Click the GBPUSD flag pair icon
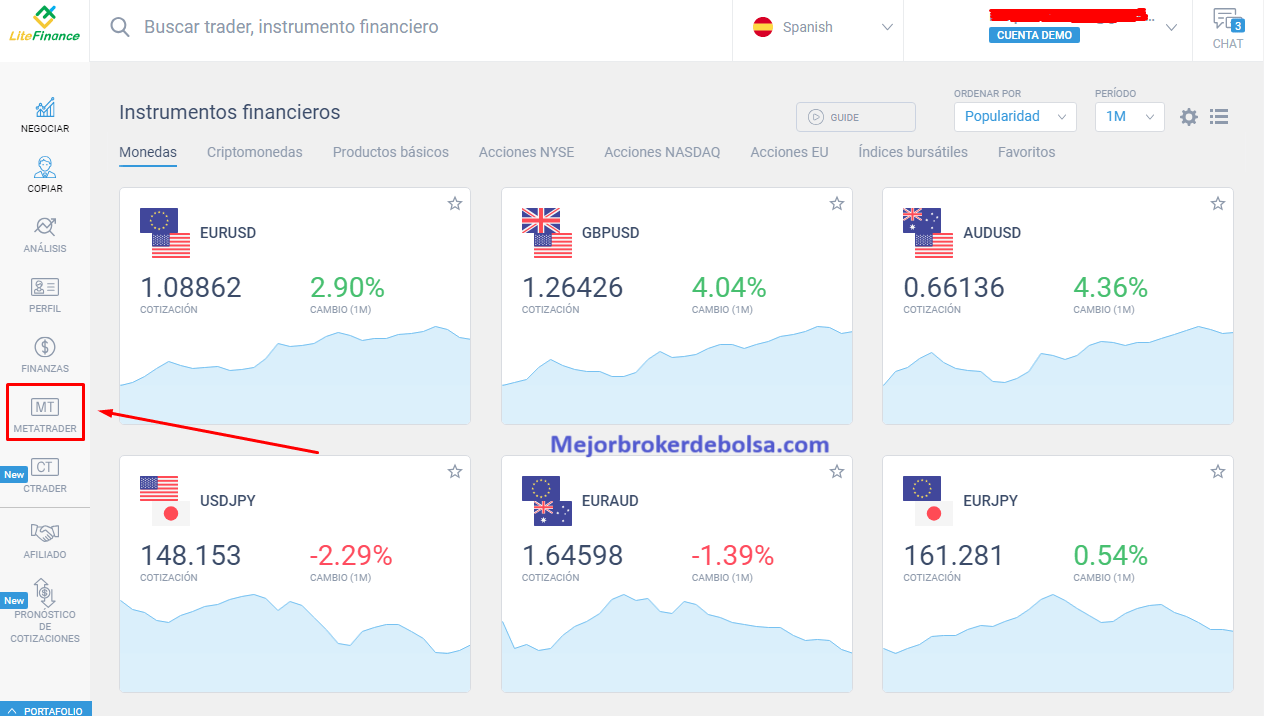Image resolution: width=1264 pixels, height=716 pixels. click(x=546, y=233)
